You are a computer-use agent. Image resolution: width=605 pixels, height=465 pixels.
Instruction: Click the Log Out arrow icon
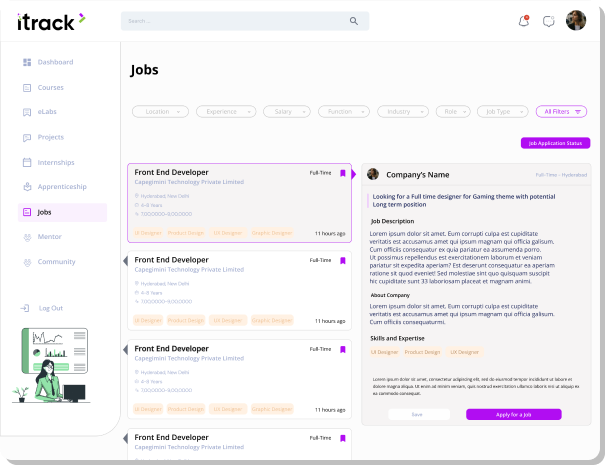tap(25, 308)
